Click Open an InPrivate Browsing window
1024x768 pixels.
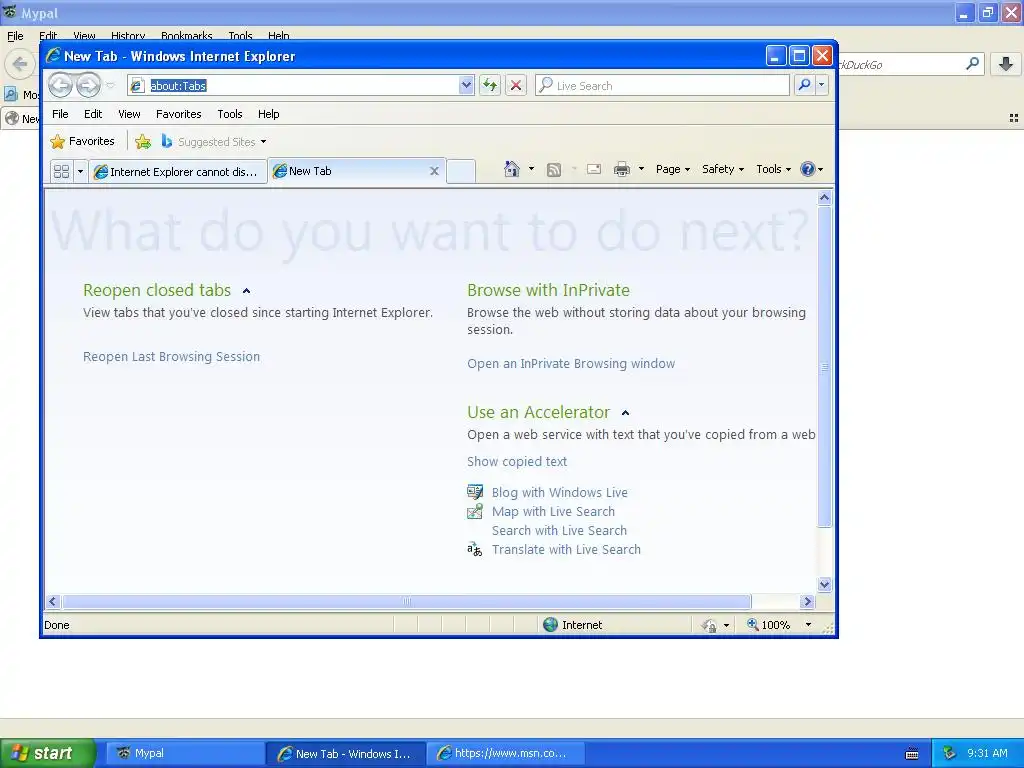coord(571,364)
